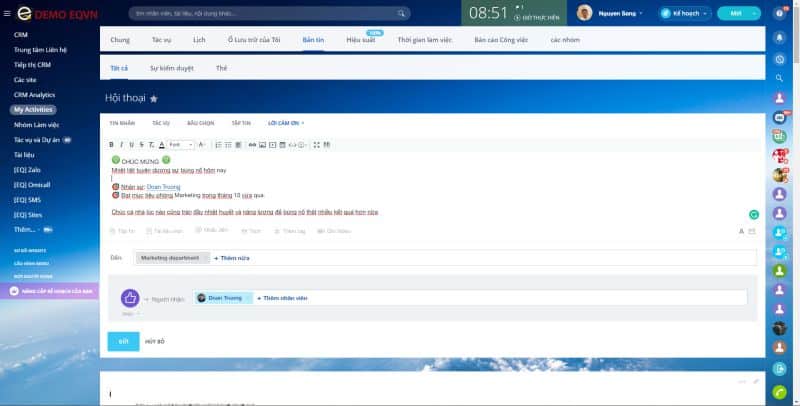Toggle bold formatting in the editor
The height and width of the screenshot is (406, 800).
coord(111,145)
